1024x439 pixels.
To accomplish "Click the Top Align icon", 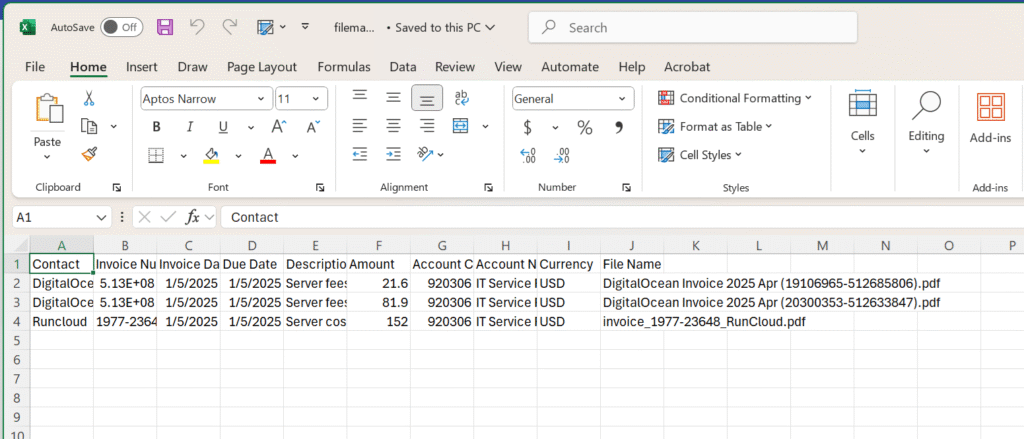I will (x=359, y=97).
